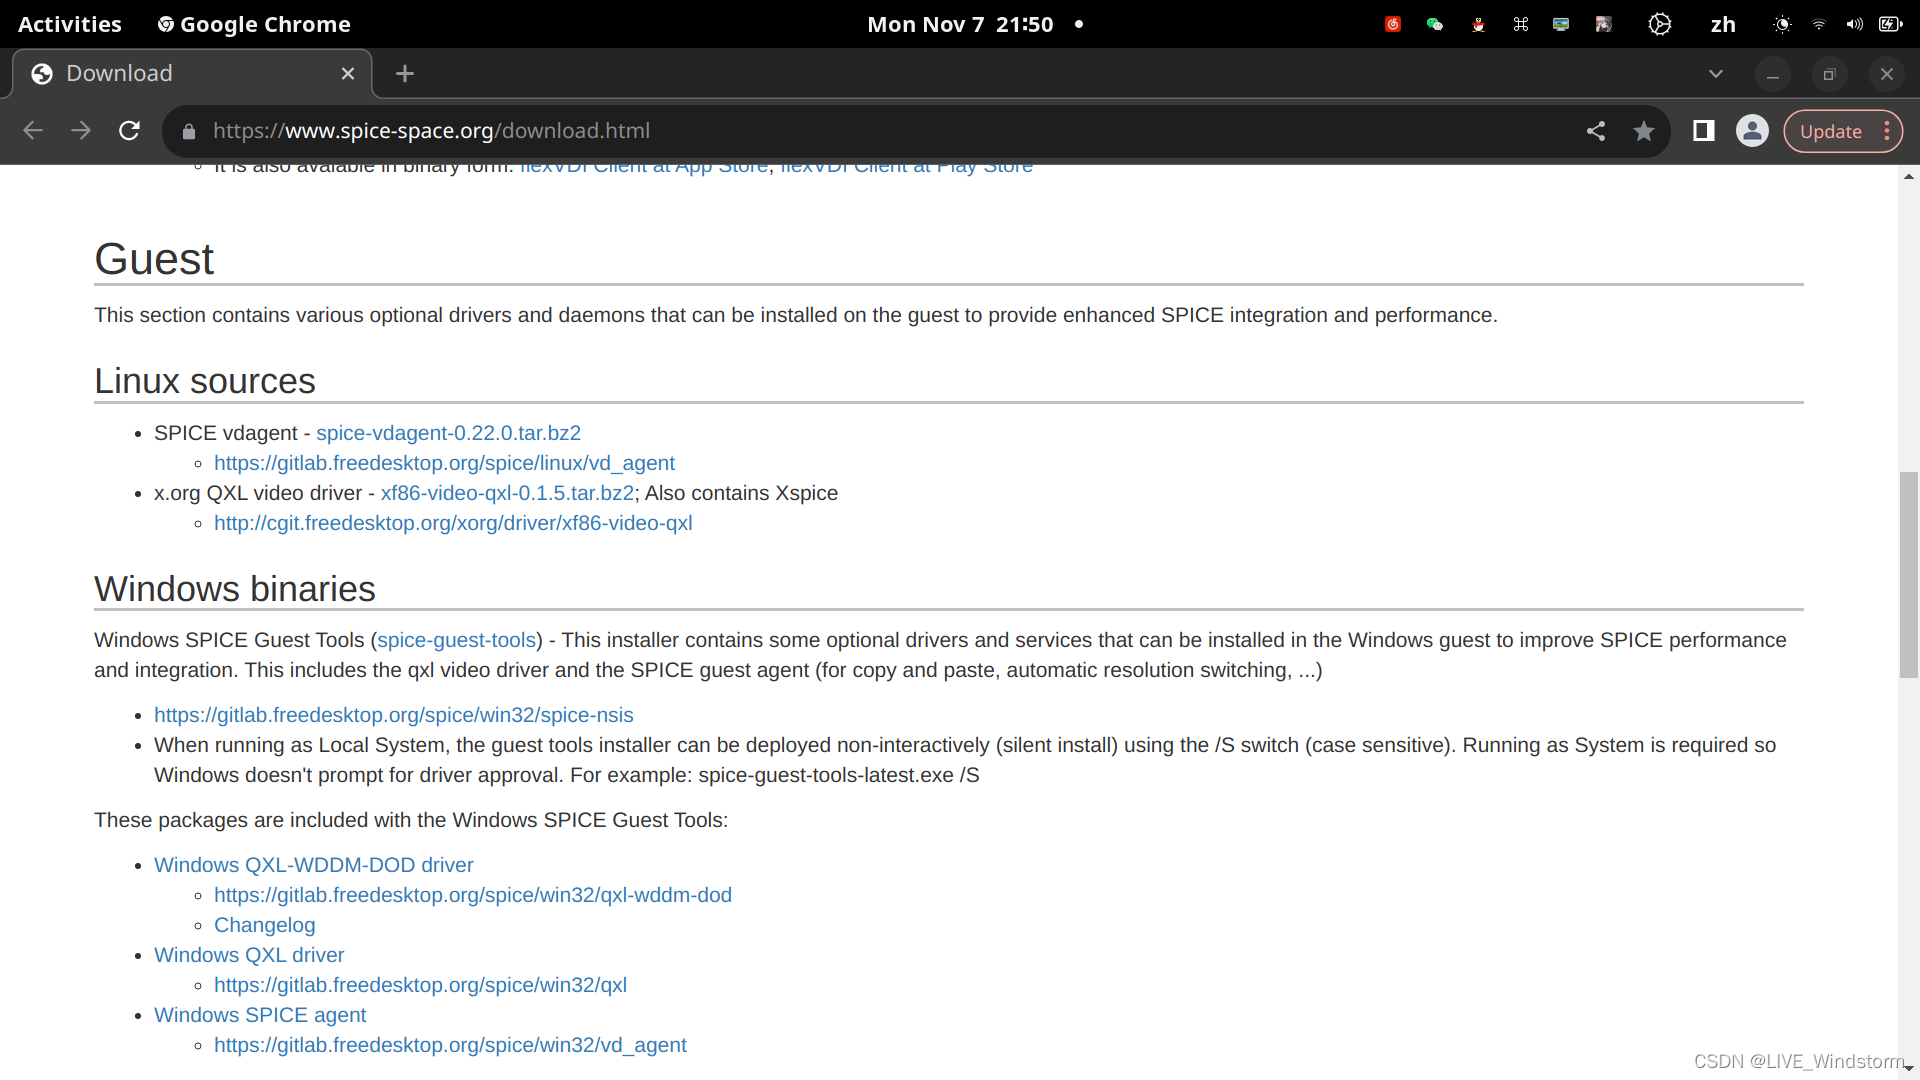Close the Download tab
This screenshot has height=1080, width=1920.
click(x=348, y=73)
